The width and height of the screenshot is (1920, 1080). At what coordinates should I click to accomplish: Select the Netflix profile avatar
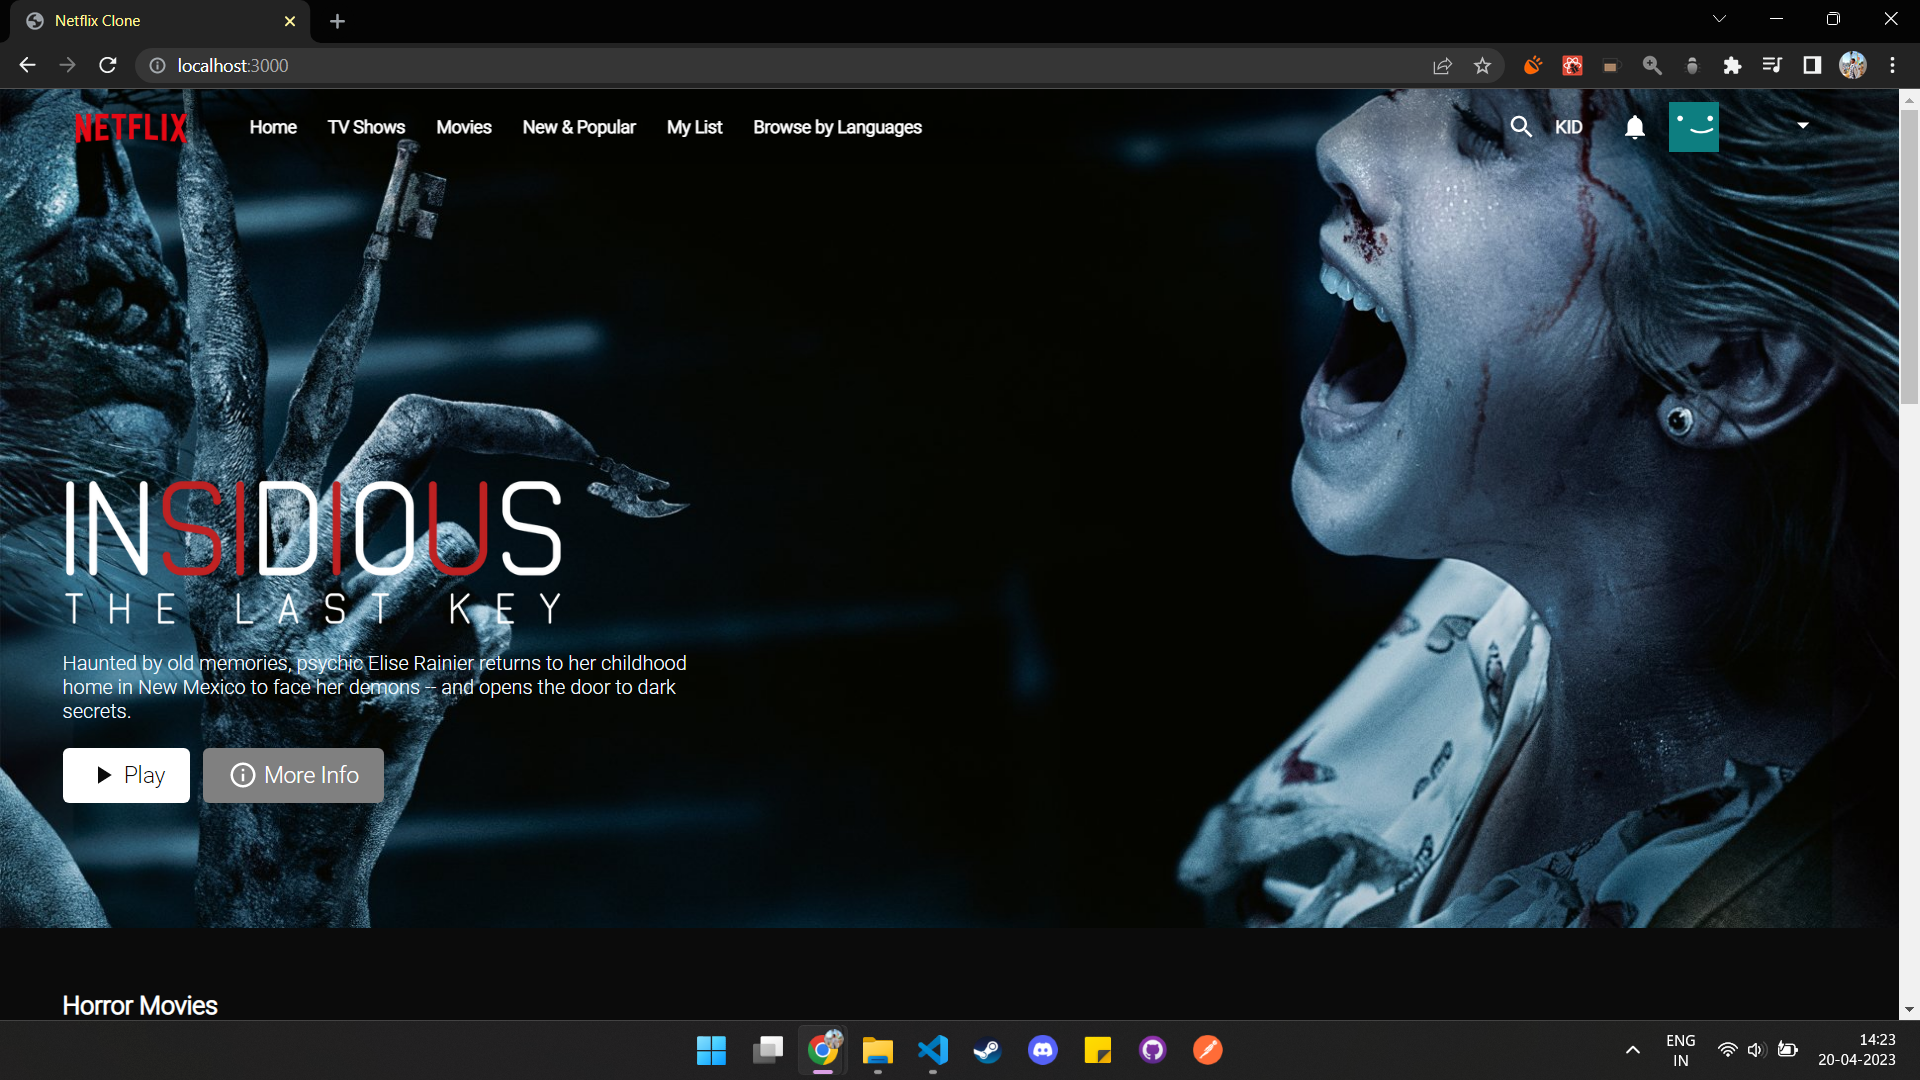[x=1694, y=127]
